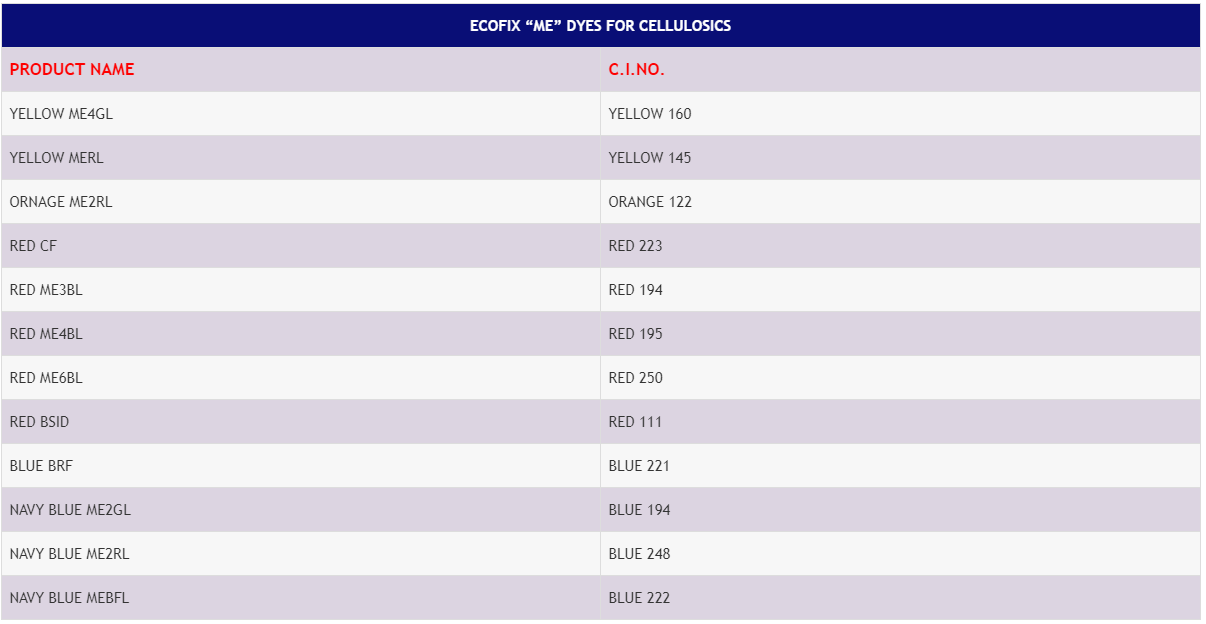
Task: Click the ECOFIX "ME" DYES FOR CELLULOSICS header
Action: (x=600, y=26)
